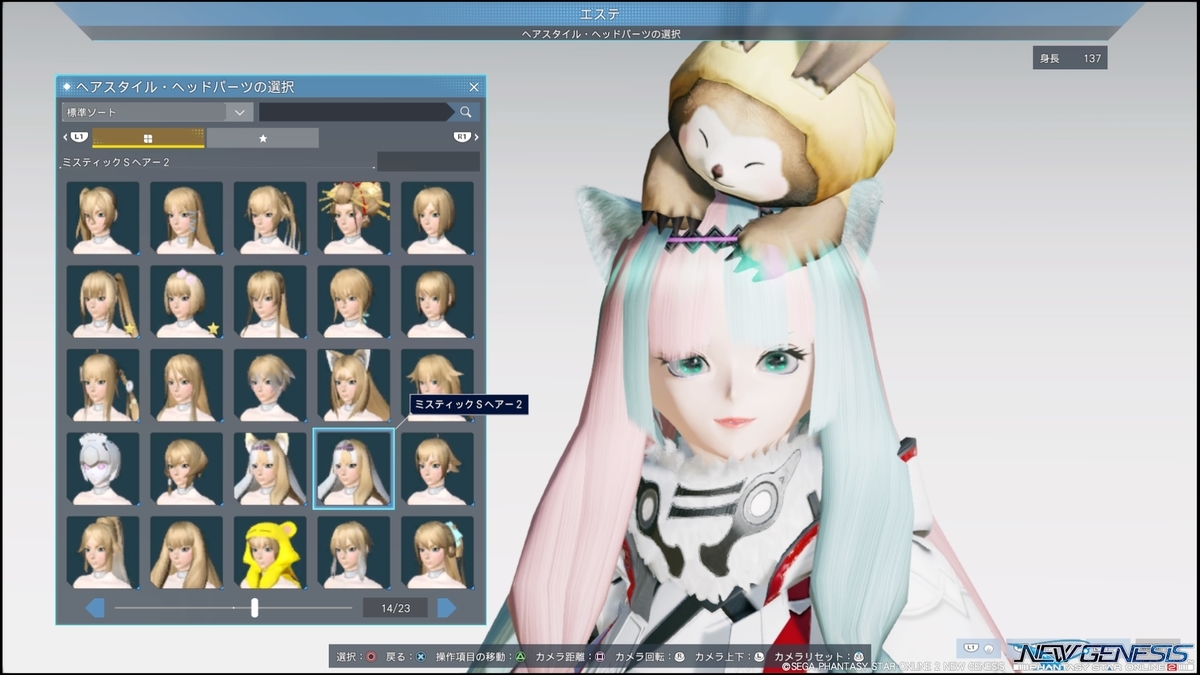The width and height of the screenshot is (1200, 675).
Task: Click the search text field
Action: pos(356,112)
